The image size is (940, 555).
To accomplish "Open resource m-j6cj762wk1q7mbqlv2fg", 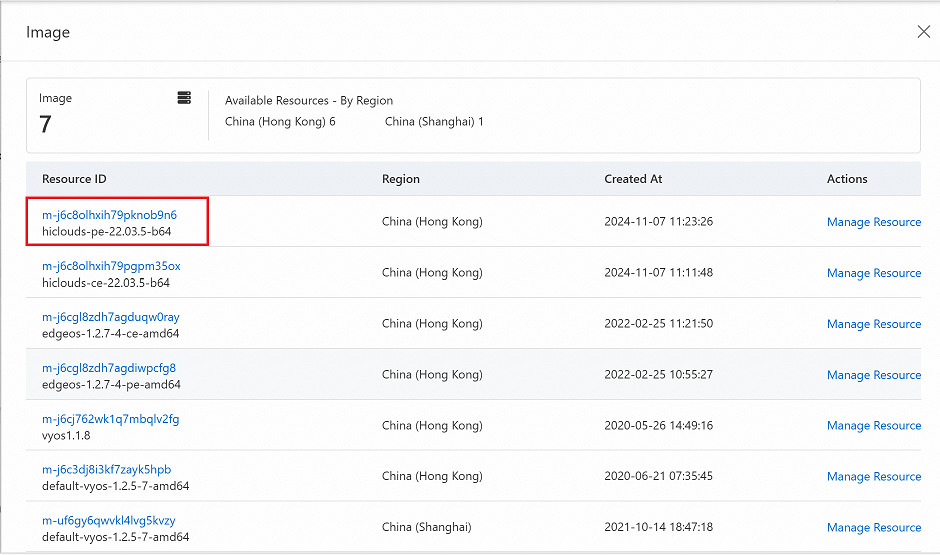I will point(110,418).
